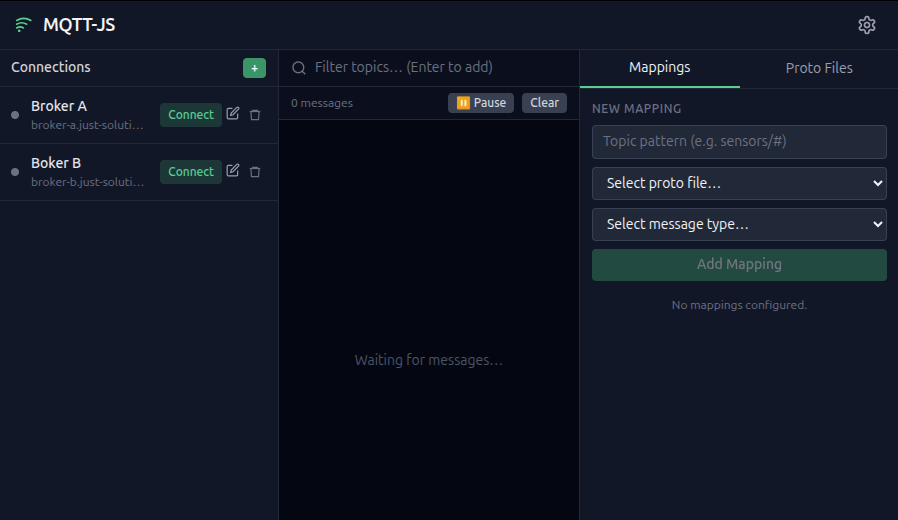
Task: Click the MQTT-JS wifi logo icon
Action: (x=23, y=25)
